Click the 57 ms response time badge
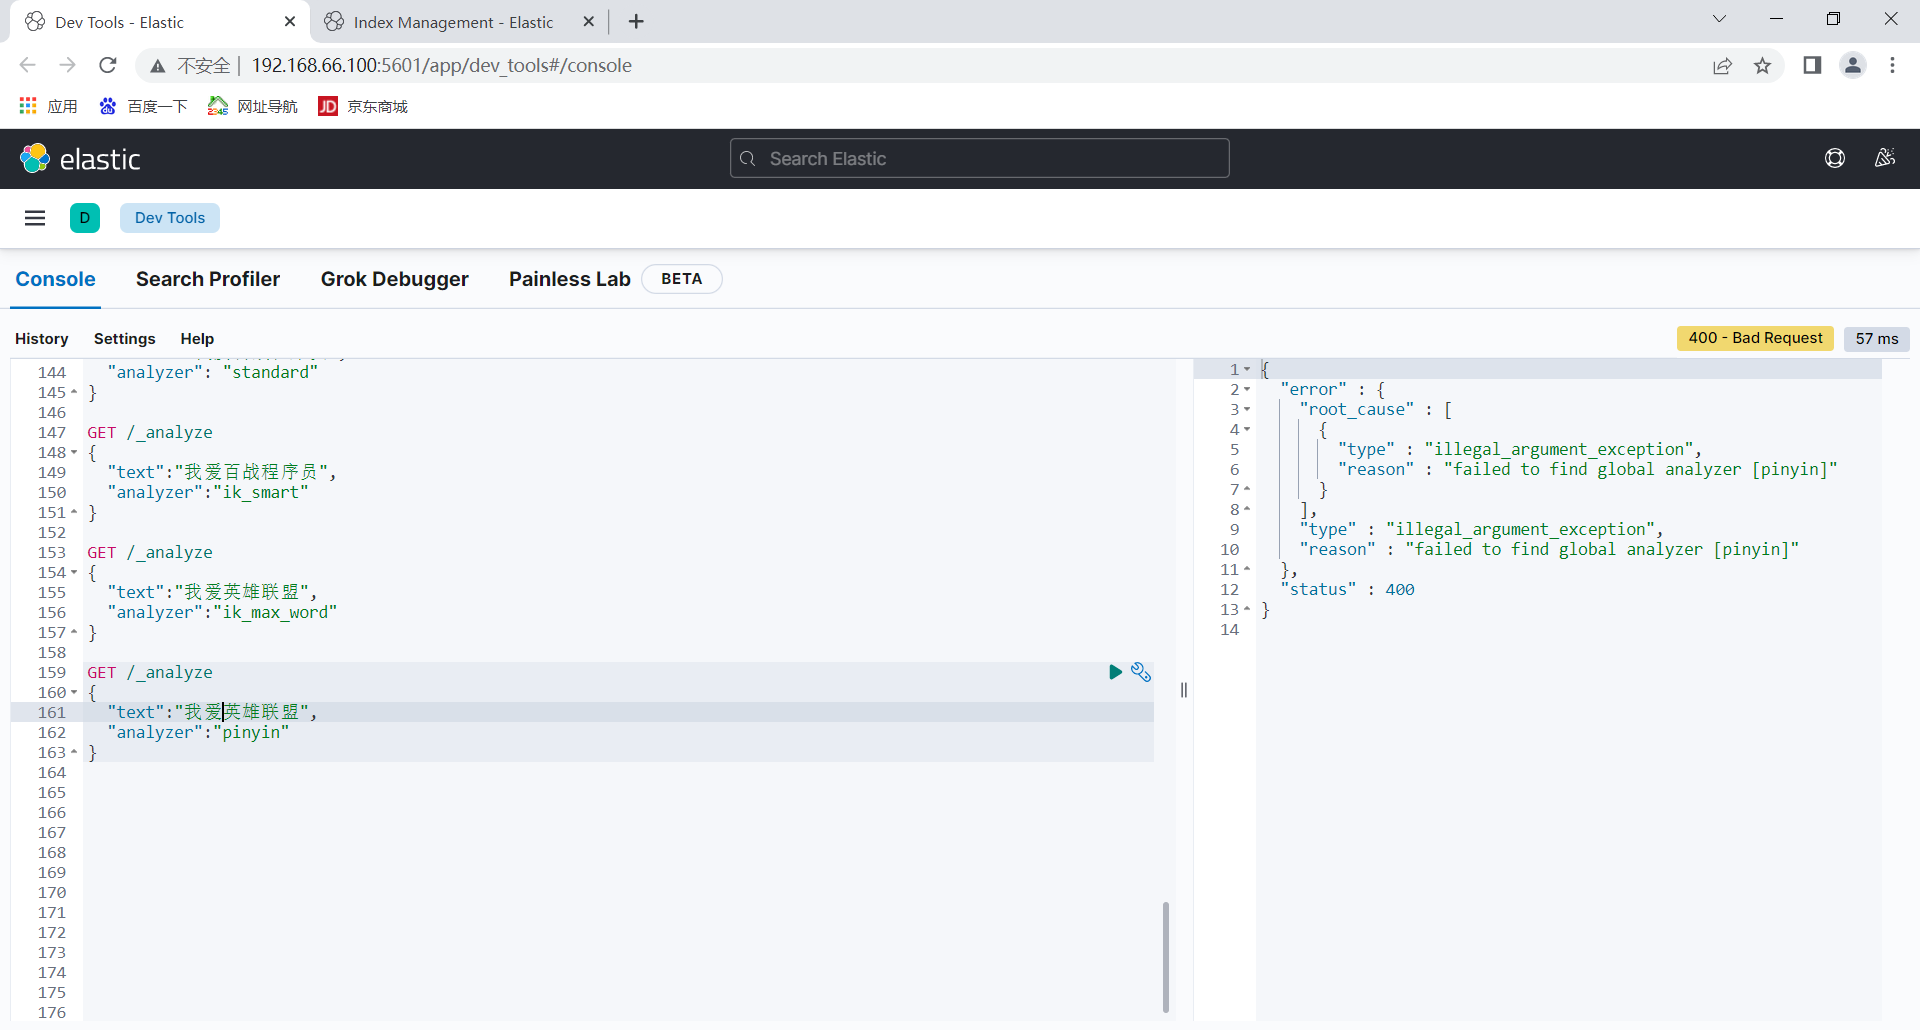 click(1877, 339)
